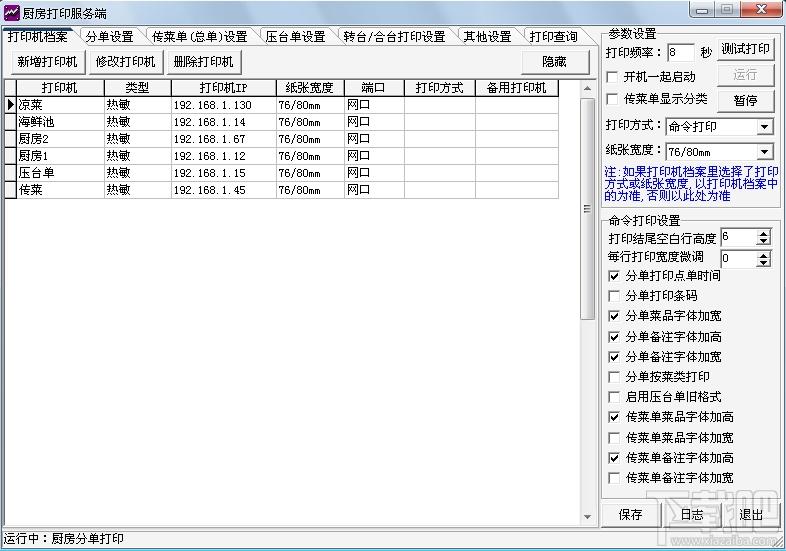Decrease 打印结尾空白行高度 with down arrow
Viewport: 786px width, 551px height.
point(763,242)
